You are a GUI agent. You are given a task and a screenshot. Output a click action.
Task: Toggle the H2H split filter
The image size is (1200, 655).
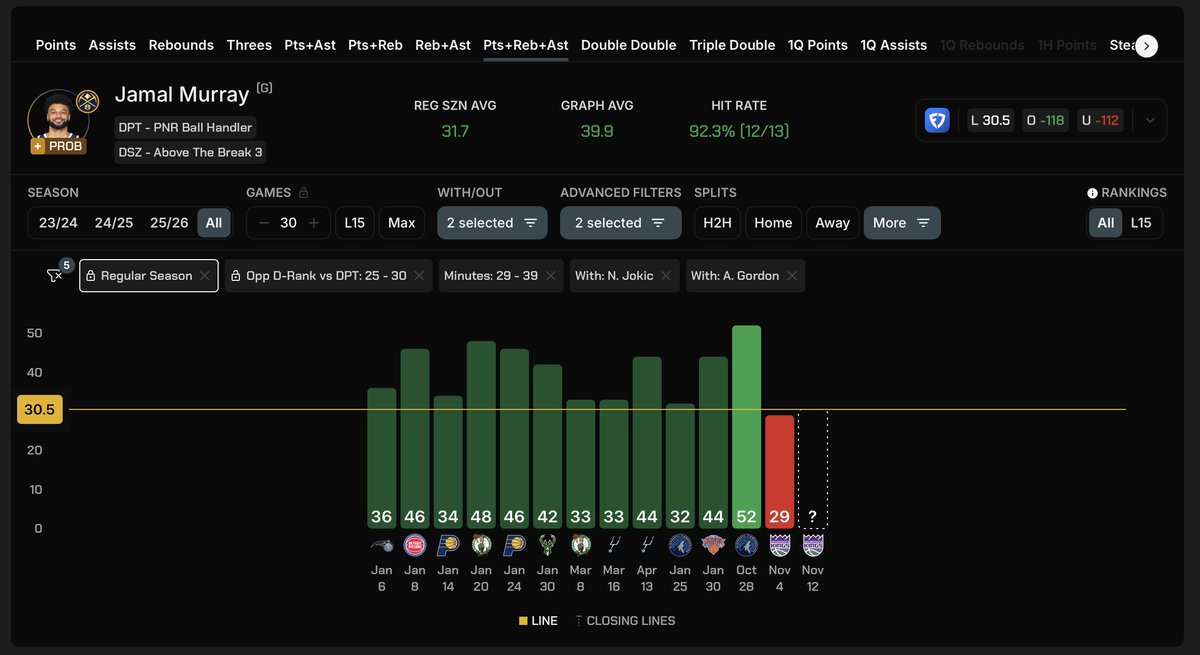[x=716, y=223]
